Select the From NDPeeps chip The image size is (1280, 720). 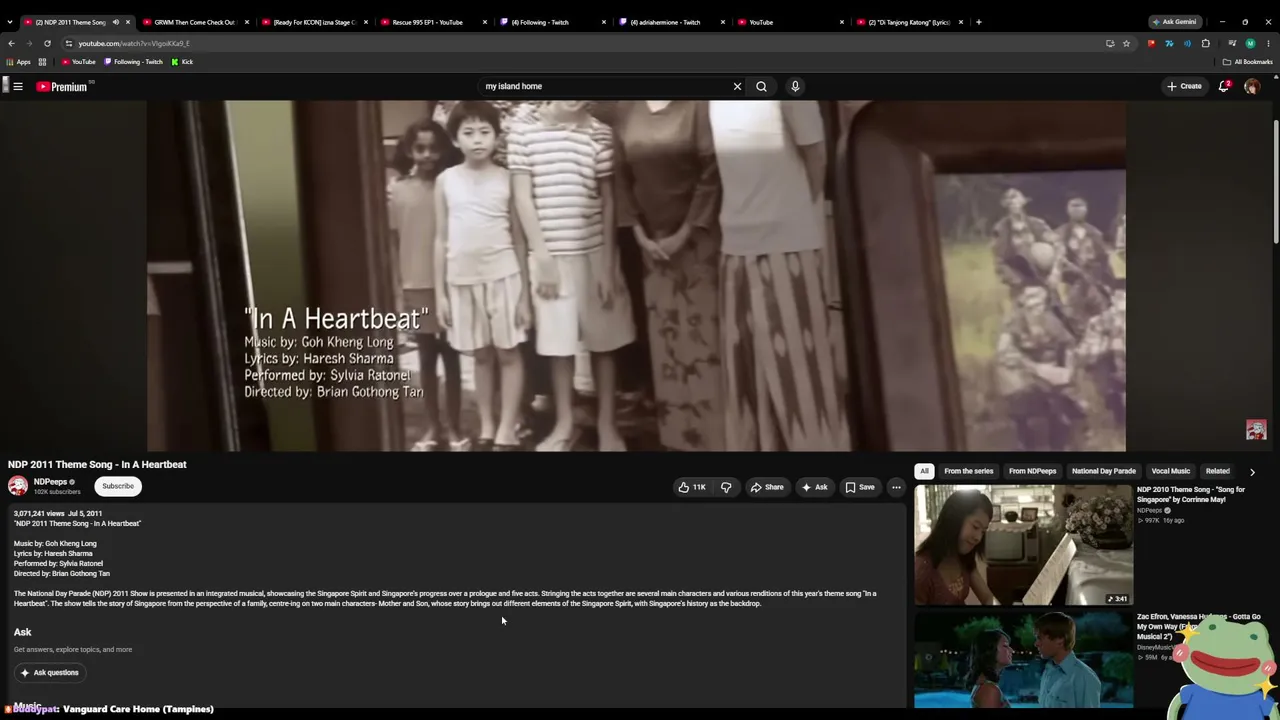1033,471
